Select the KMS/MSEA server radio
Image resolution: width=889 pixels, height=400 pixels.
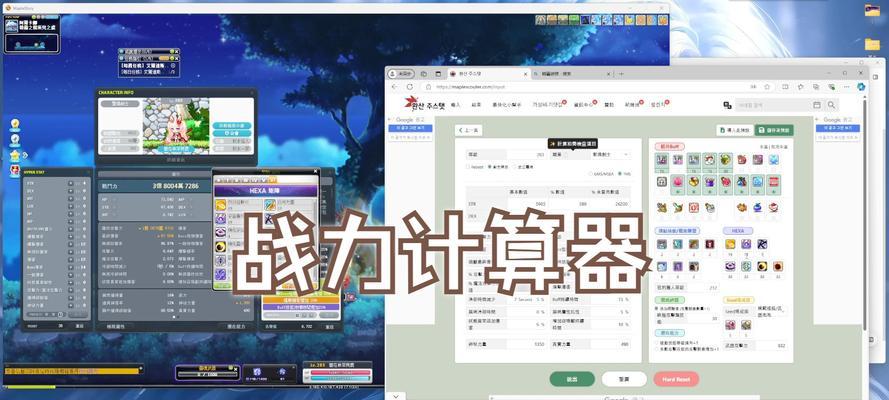coord(591,174)
